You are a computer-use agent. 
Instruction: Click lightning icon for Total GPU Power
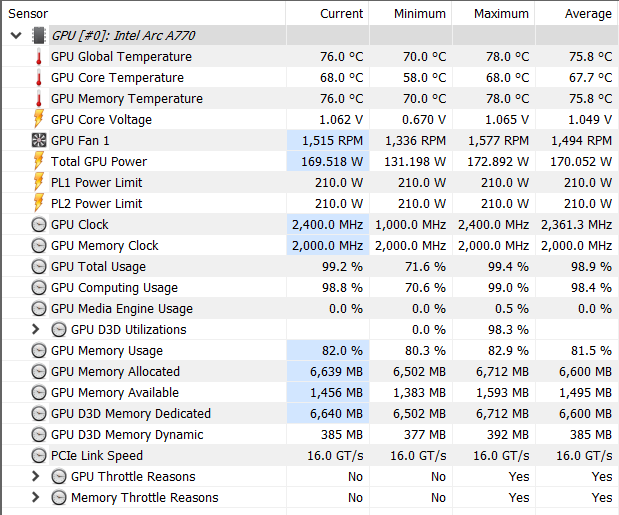coord(39,161)
